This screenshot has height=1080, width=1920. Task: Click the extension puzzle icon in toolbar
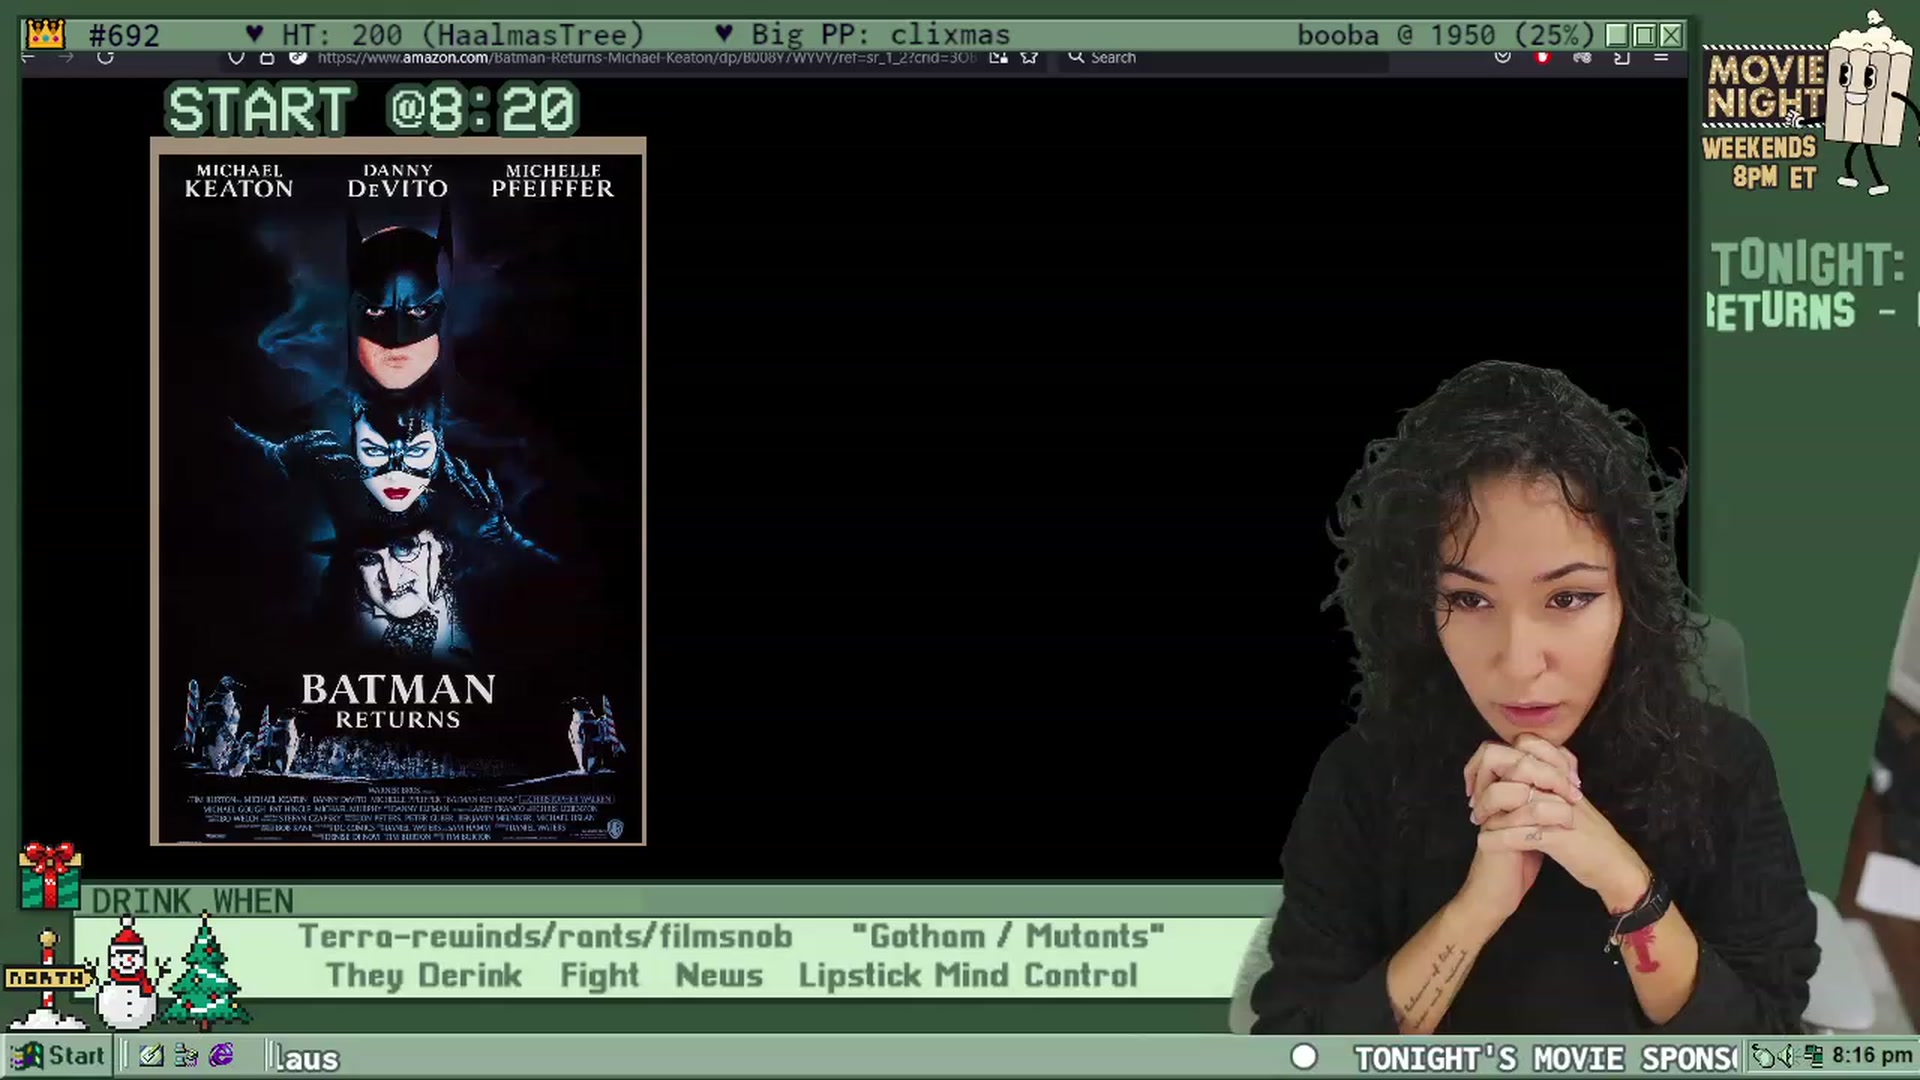coord(1582,57)
